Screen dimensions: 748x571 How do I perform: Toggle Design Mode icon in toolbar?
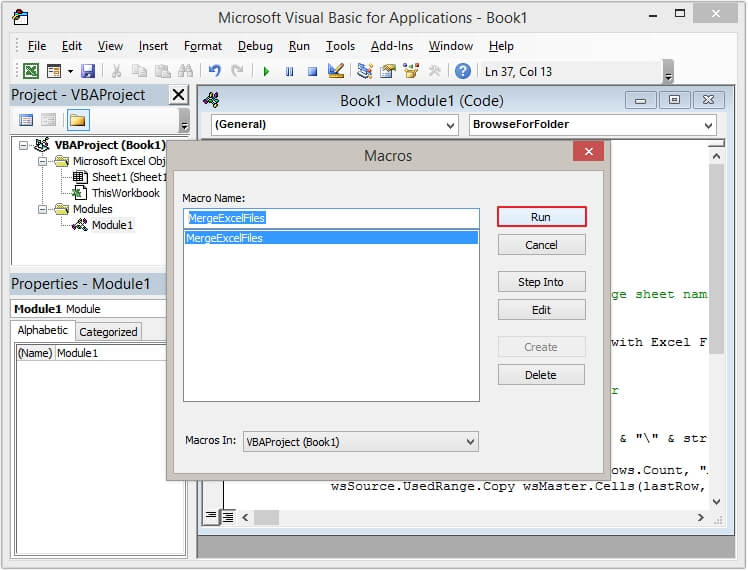[x=336, y=71]
